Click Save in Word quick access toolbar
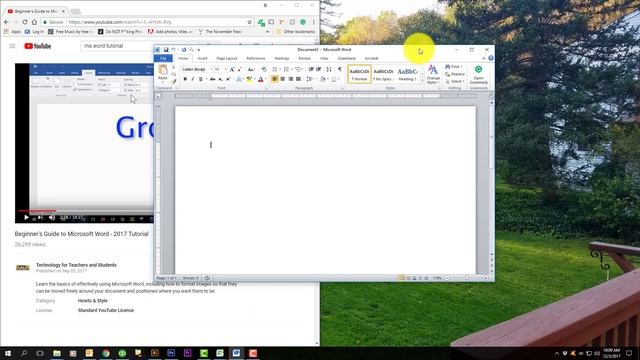Image resolution: width=640 pixels, height=360 pixels. (x=166, y=50)
